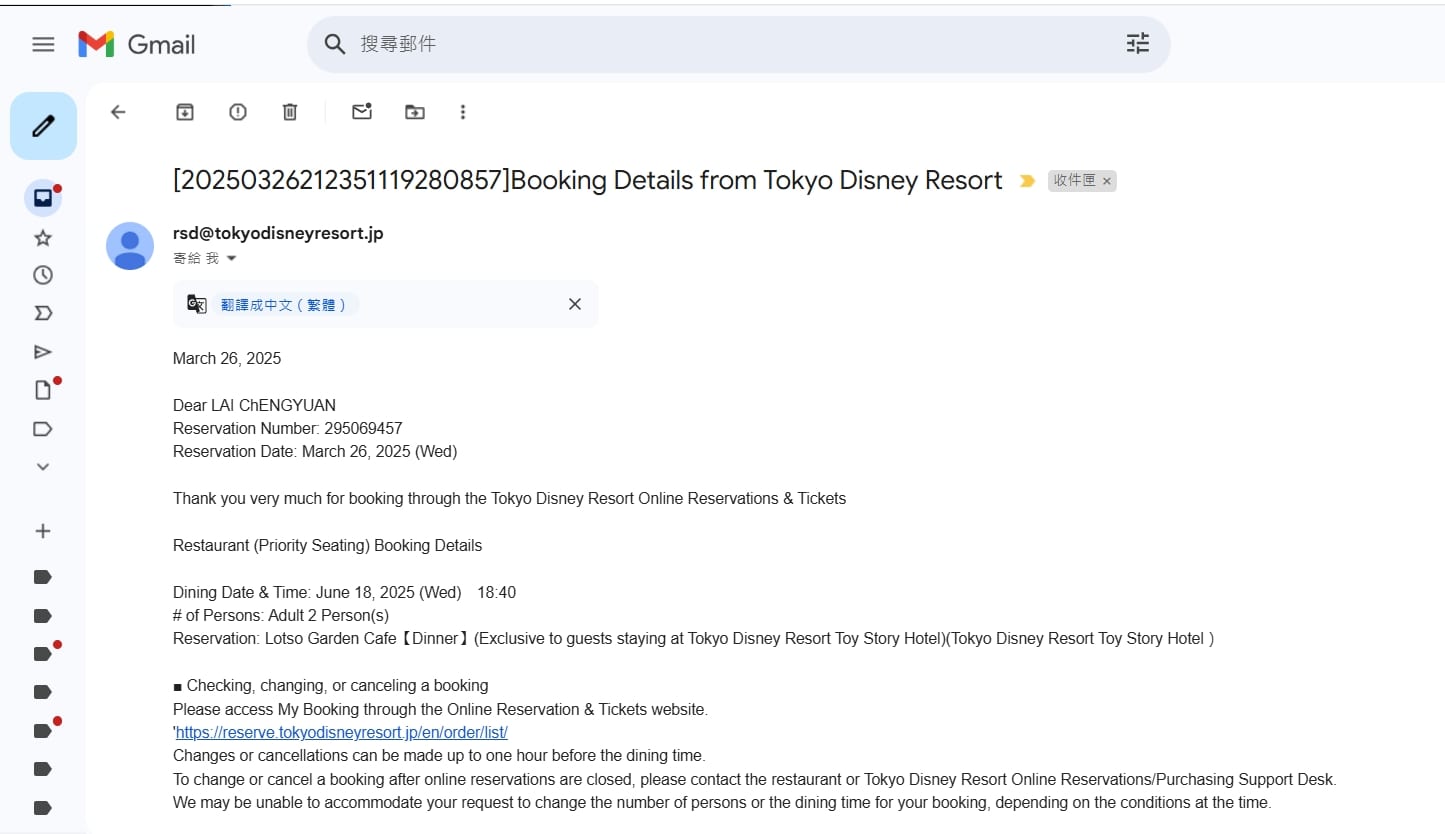Click sender rsd@tokyodisneyresort.jp
The width and height of the screenshot is (1445, 834).
278,233
